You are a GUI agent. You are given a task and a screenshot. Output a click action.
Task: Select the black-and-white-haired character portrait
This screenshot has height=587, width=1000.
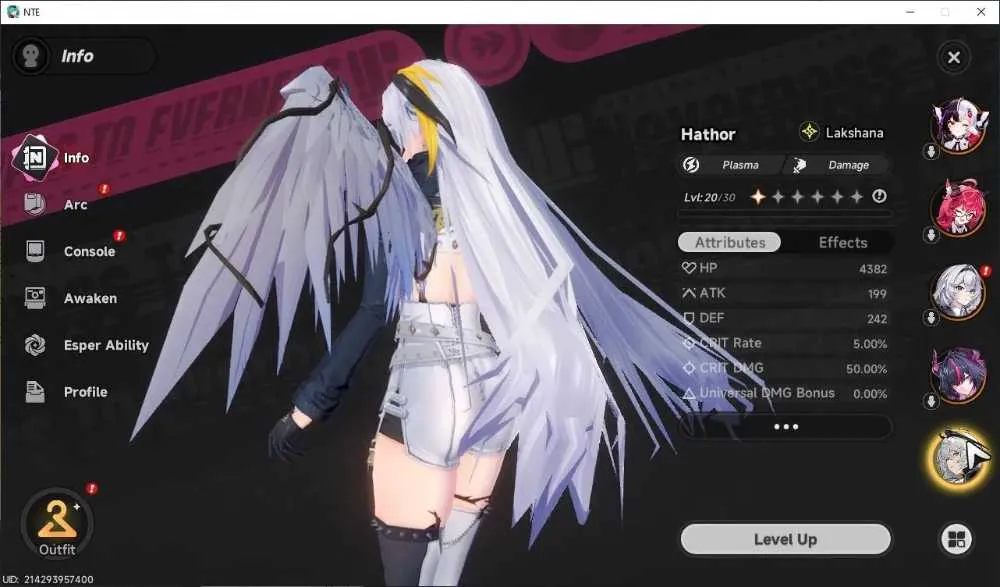(958, 125)
